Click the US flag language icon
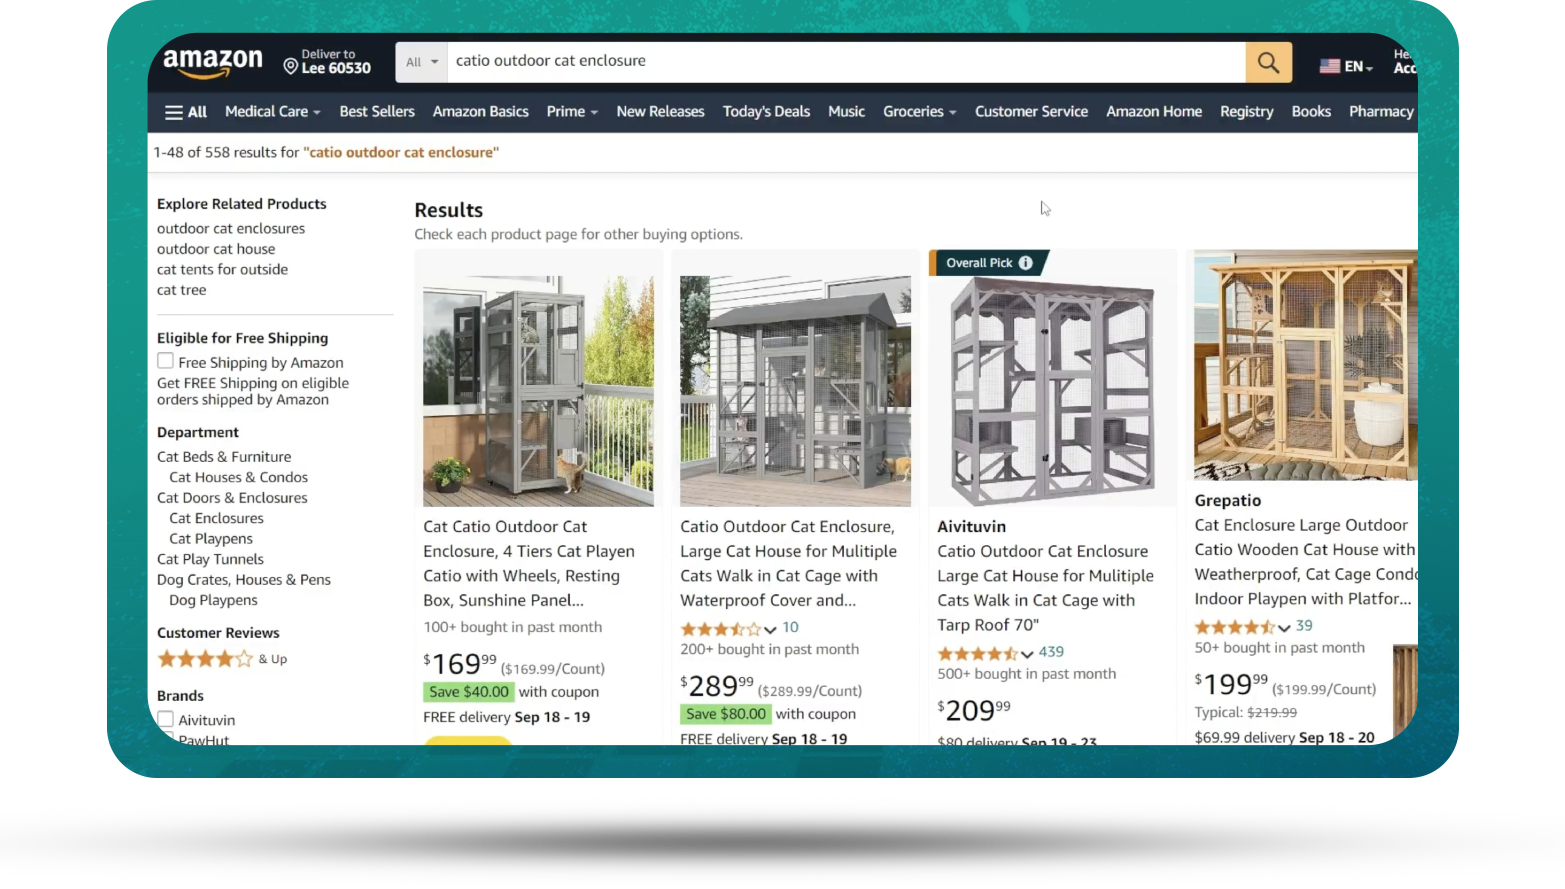Screen dimensions: 1565x889 pyautogui.click(x=1329, y=66)
